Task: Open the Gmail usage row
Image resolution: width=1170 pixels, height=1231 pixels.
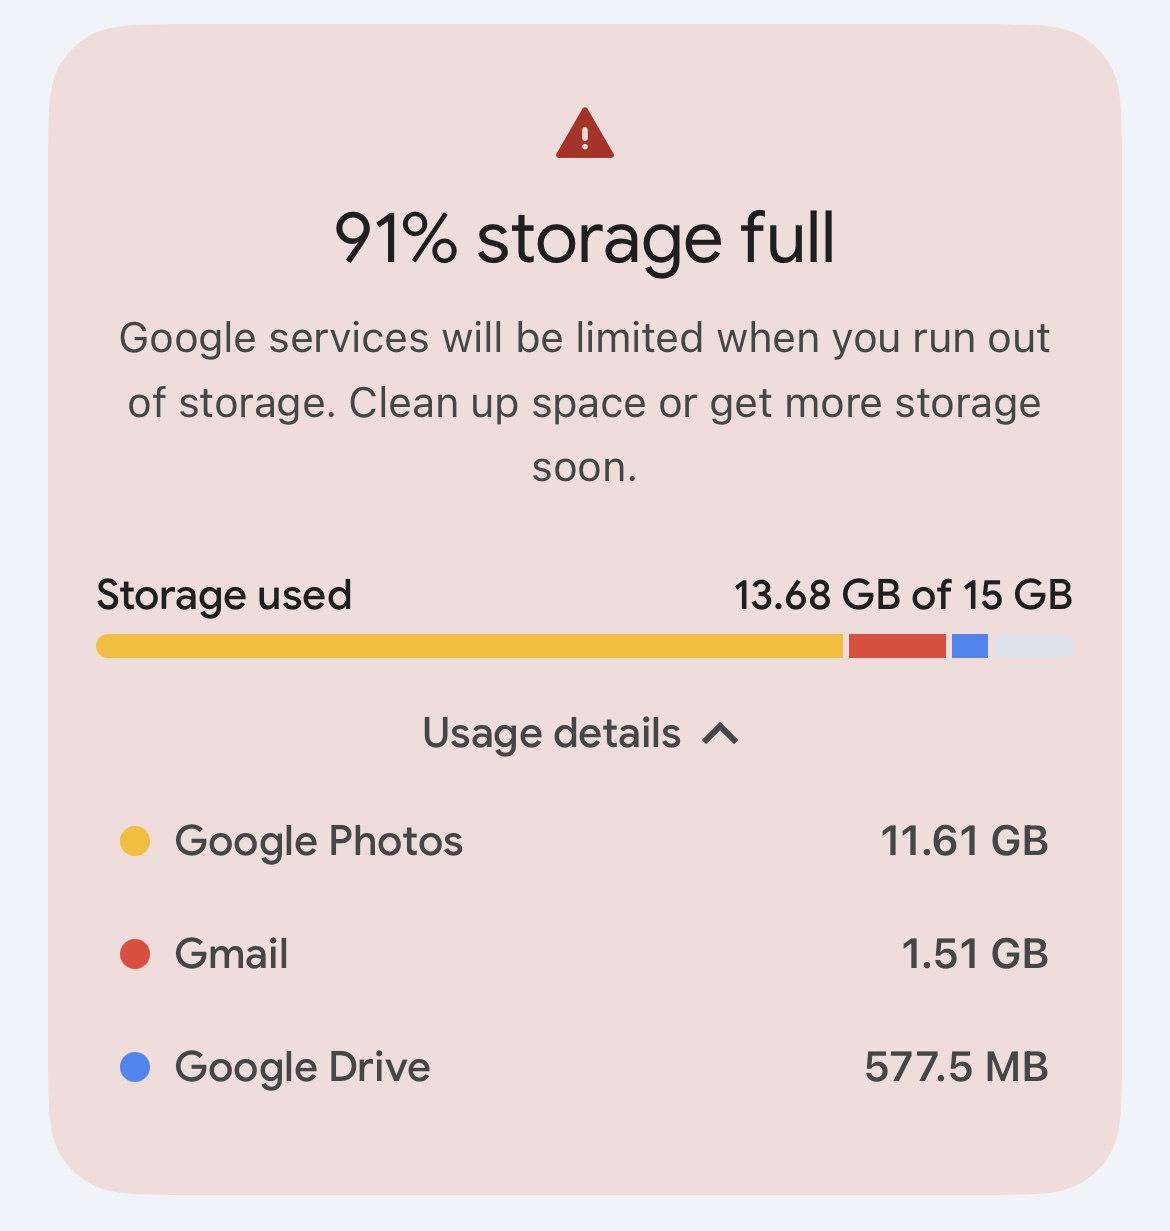Action: click(x=584, y=954)
